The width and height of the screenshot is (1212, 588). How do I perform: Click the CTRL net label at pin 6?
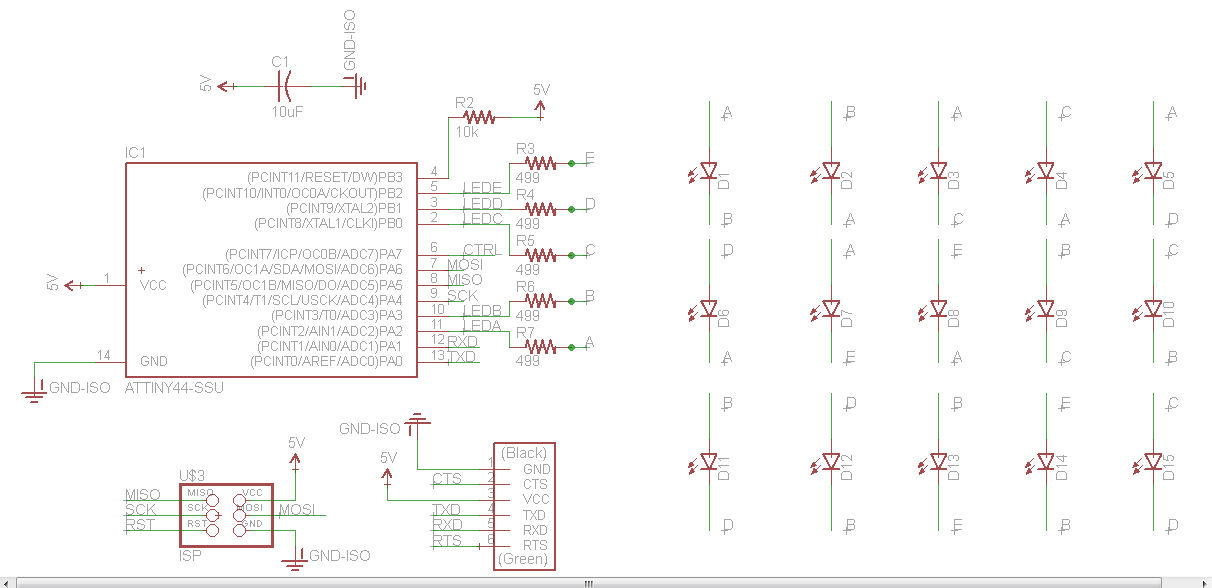click(x=480, y=249)
